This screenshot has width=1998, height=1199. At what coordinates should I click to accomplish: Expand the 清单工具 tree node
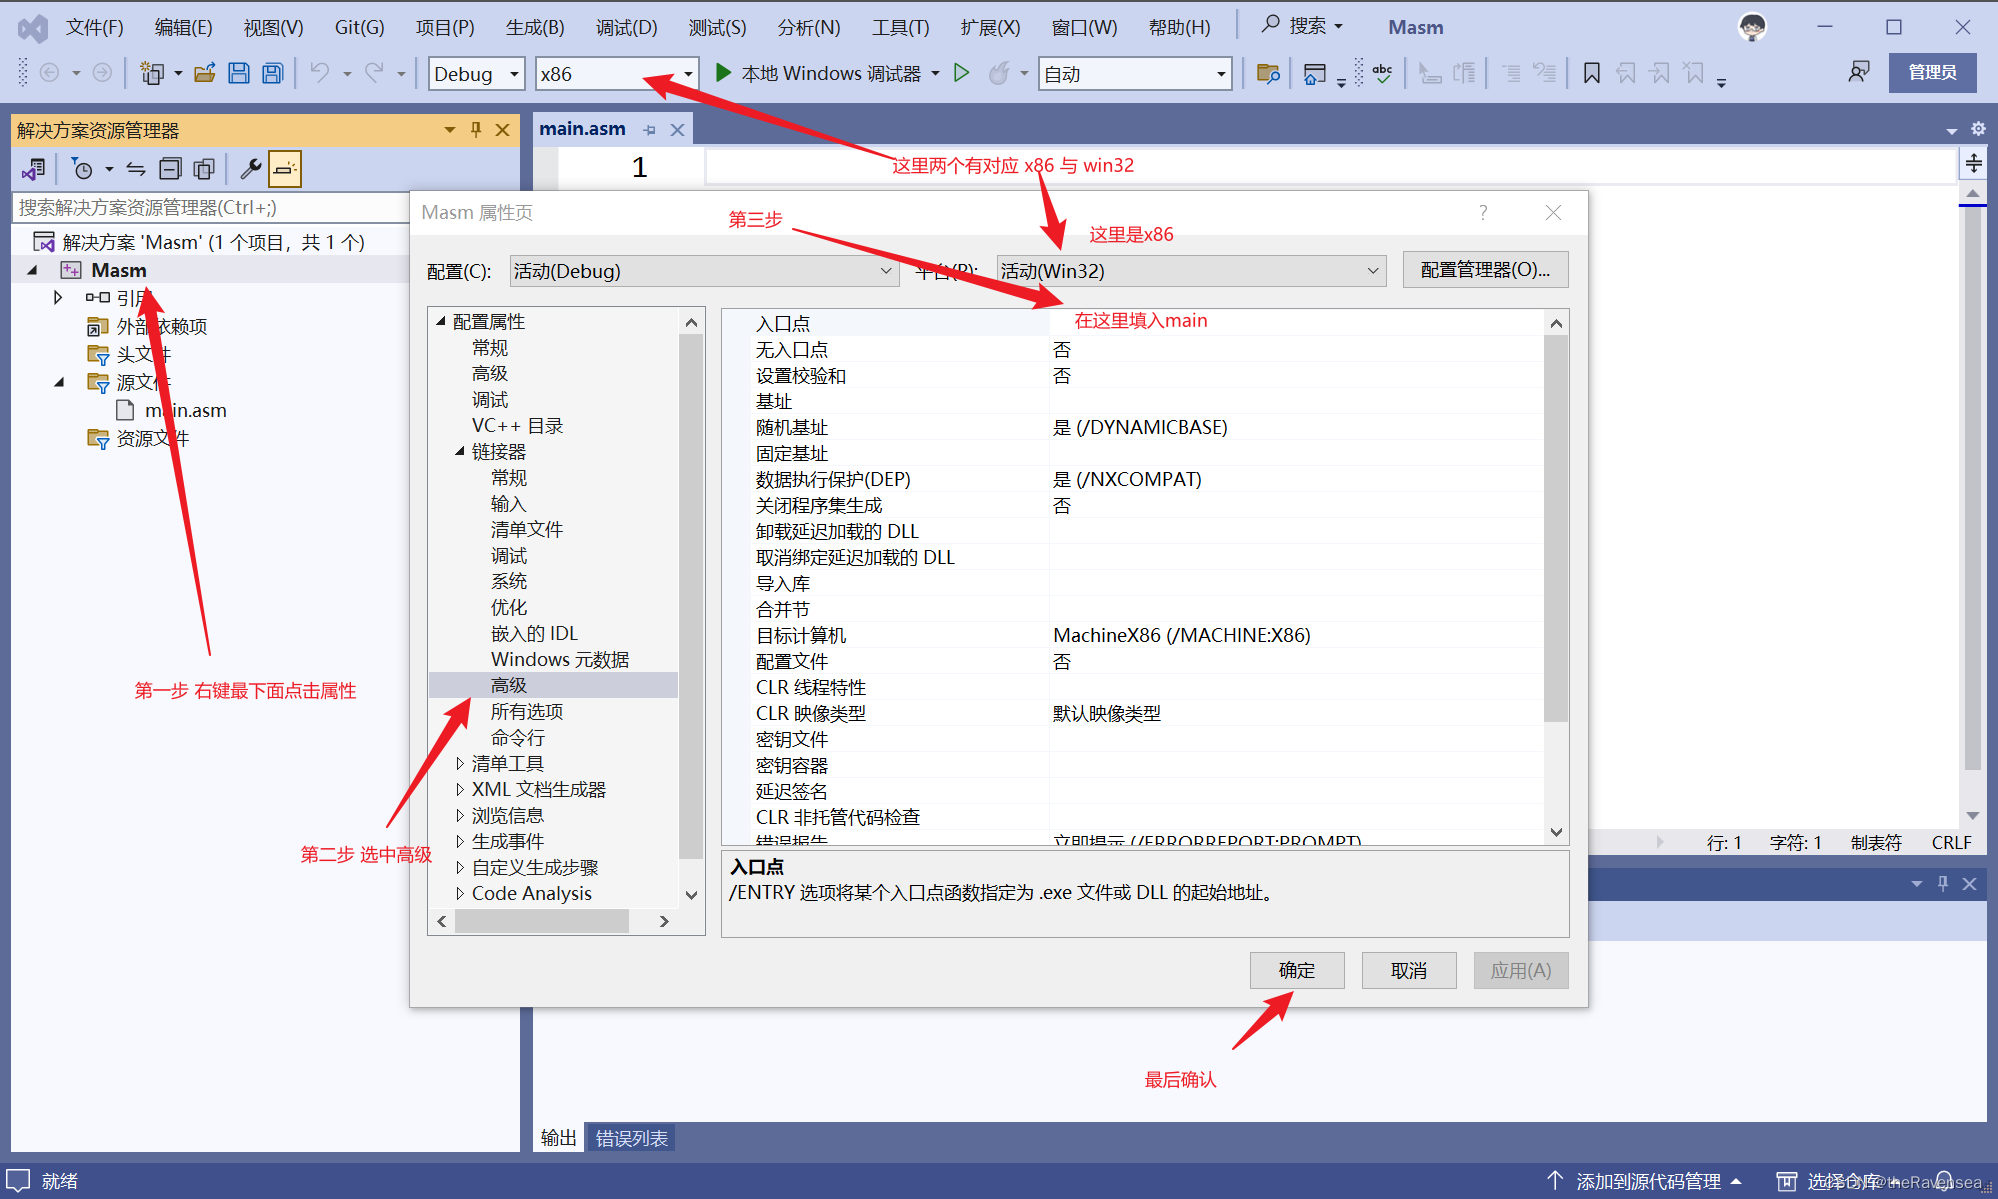[460, 764]
